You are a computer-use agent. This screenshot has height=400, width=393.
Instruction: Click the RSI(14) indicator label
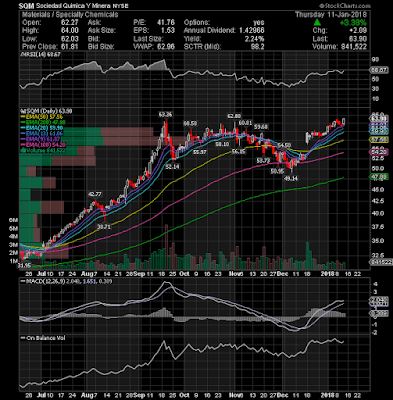tap(41, 54)
